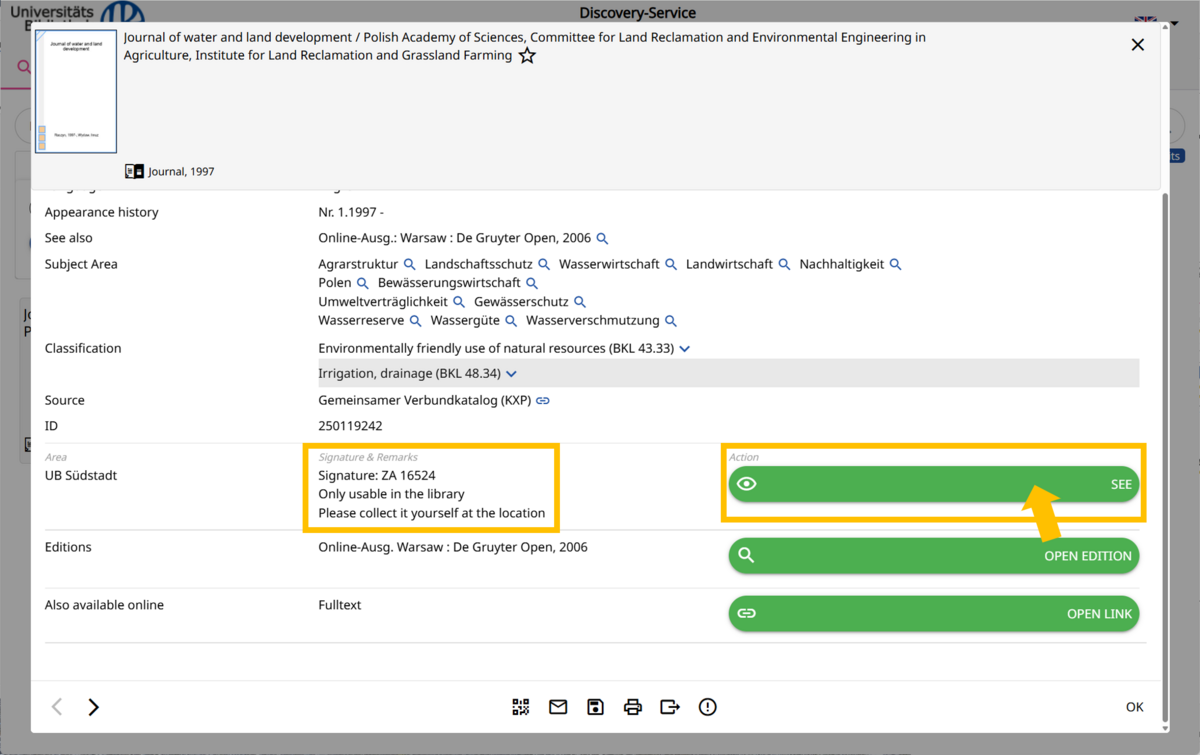Open Gemeinsamer Verbundkatalog source link icon
The image size is (1200, 755).
543,401
